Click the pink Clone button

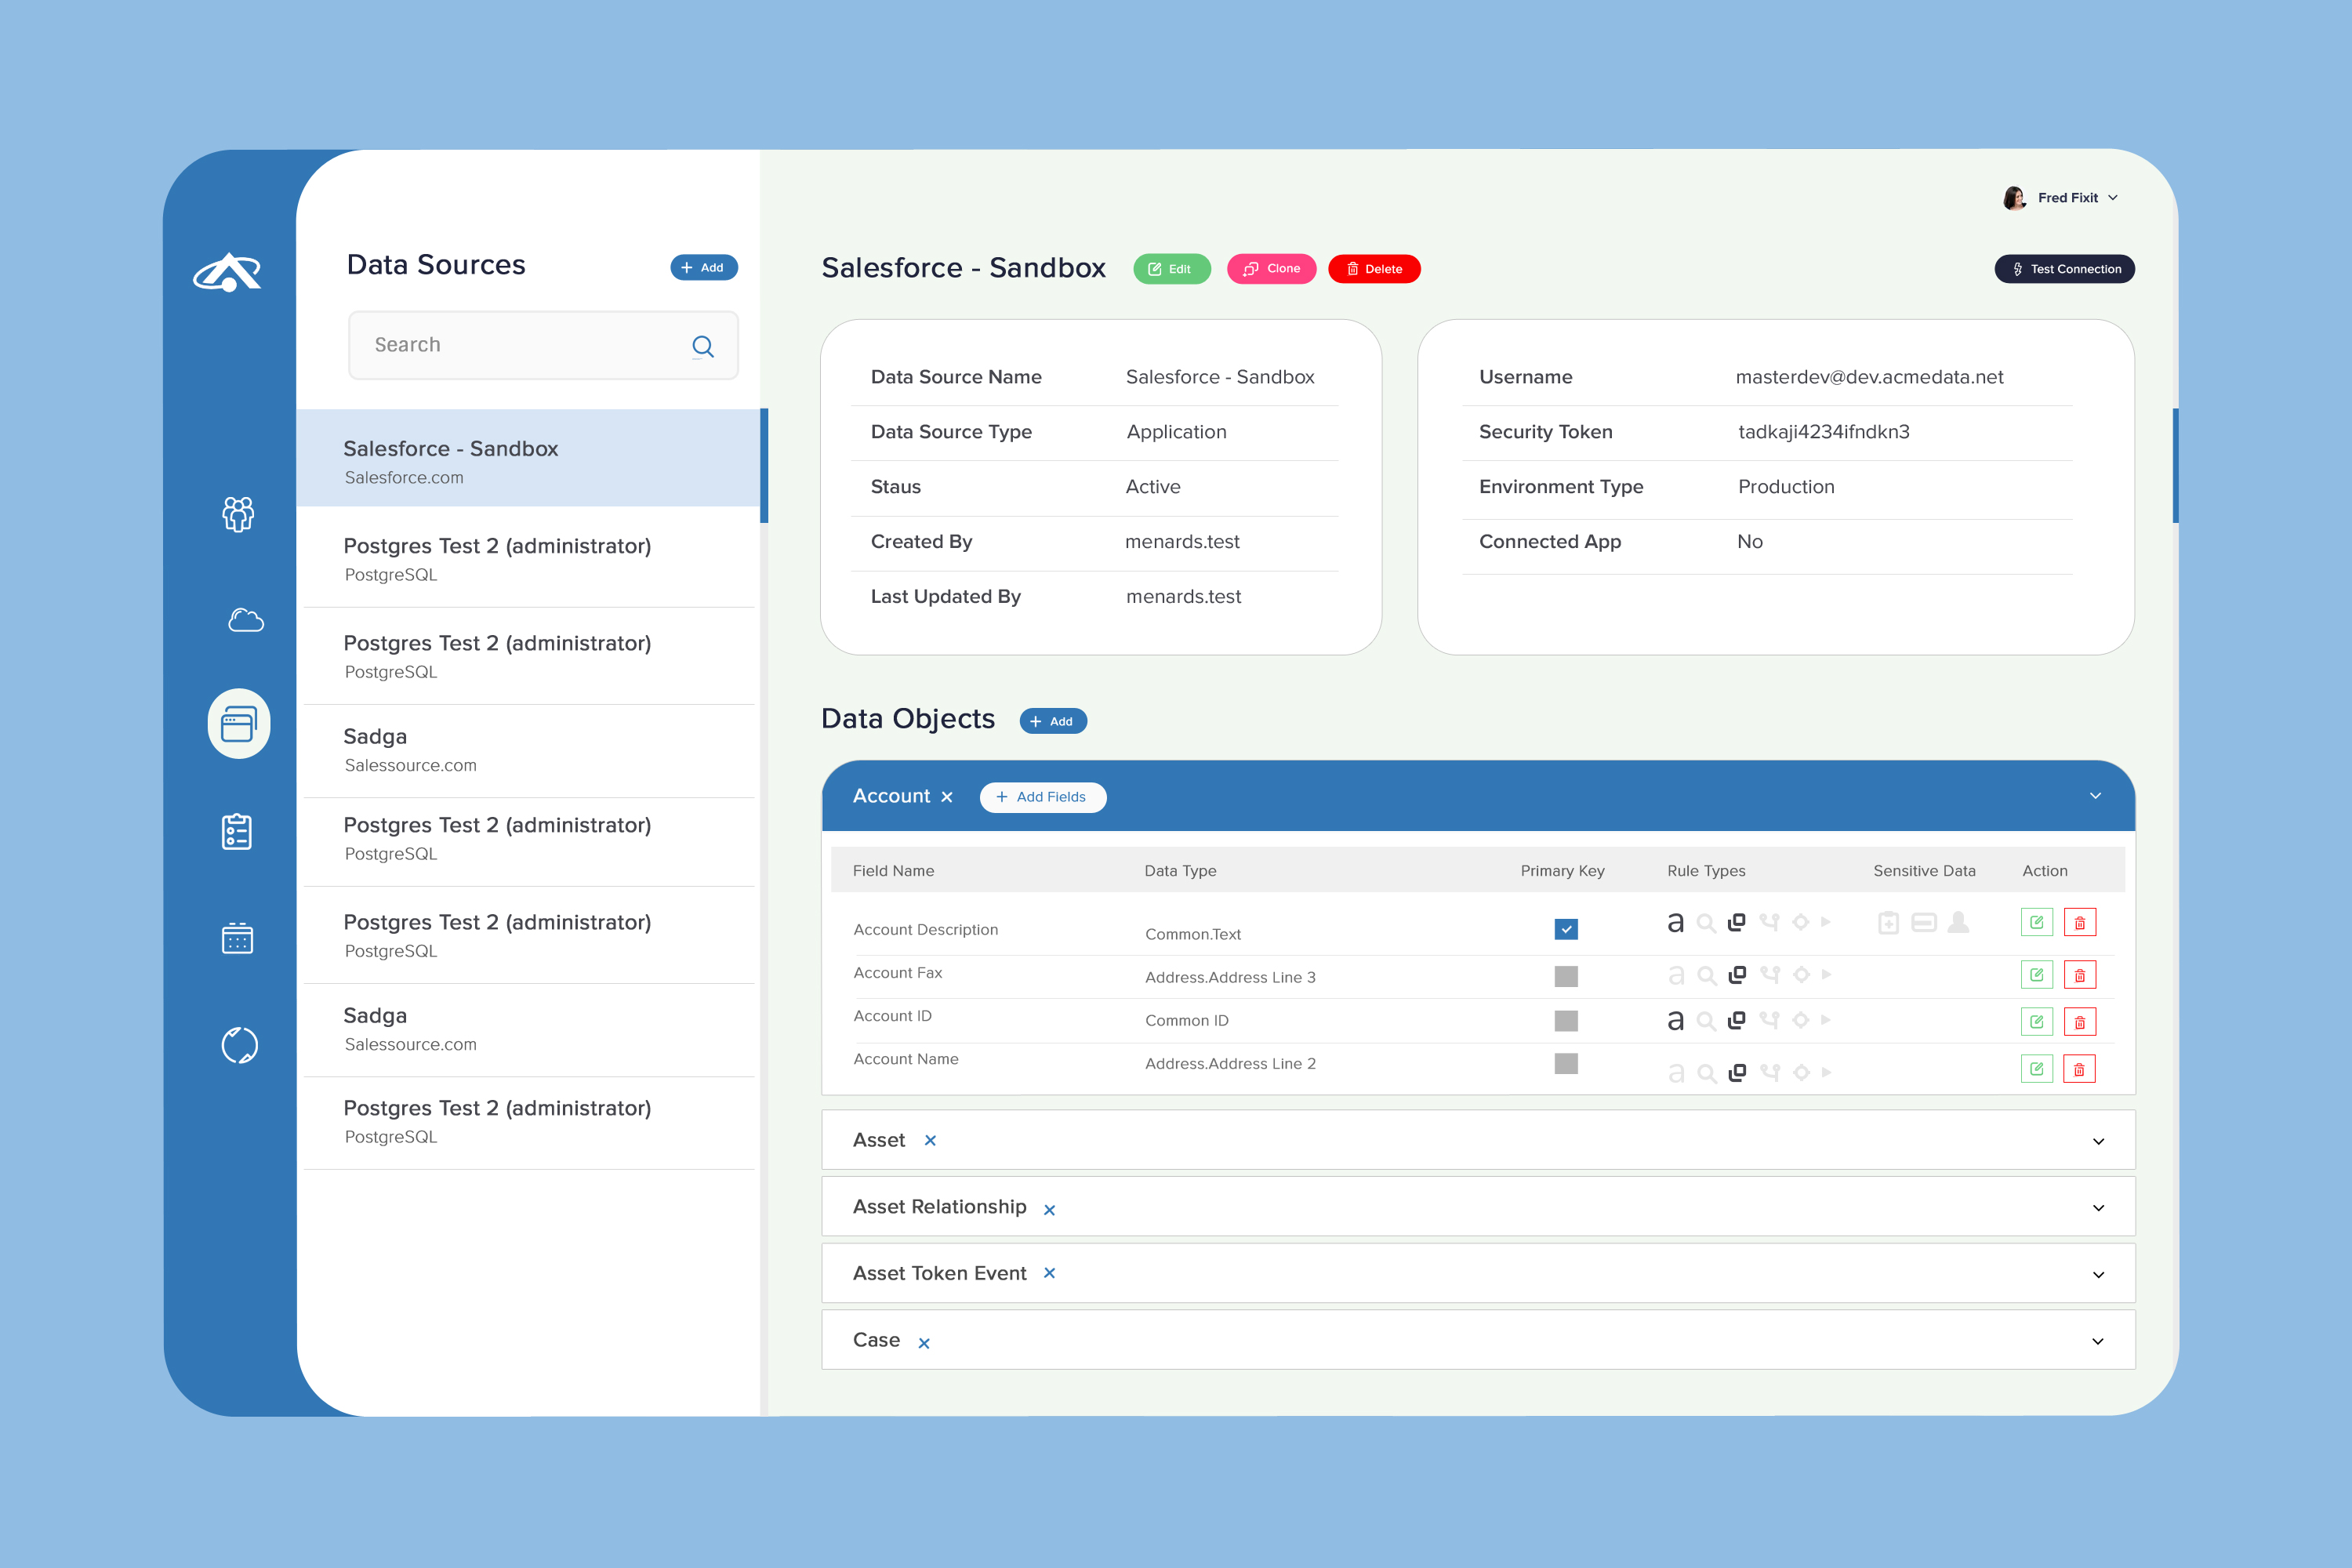1271,269
